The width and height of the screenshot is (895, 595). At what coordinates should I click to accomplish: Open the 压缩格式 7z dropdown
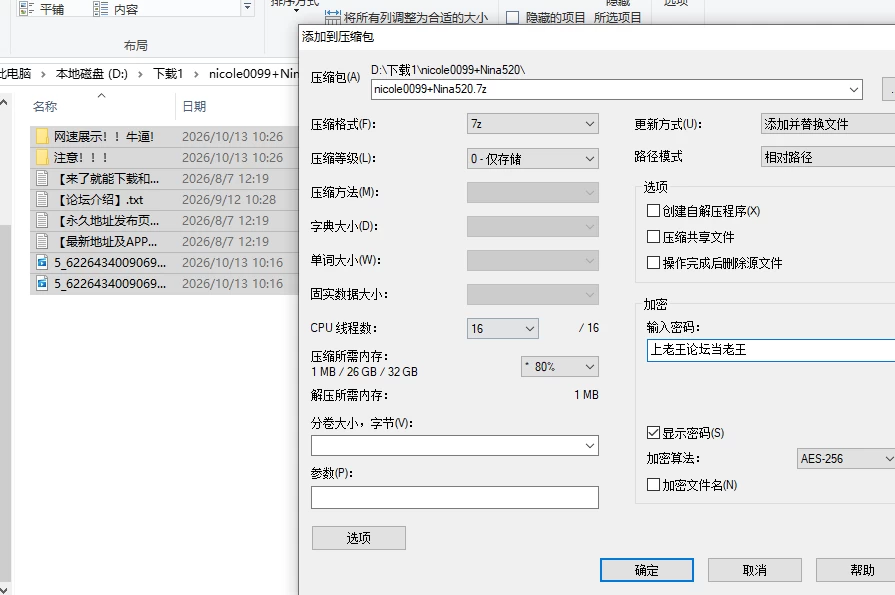pos(533,124)
